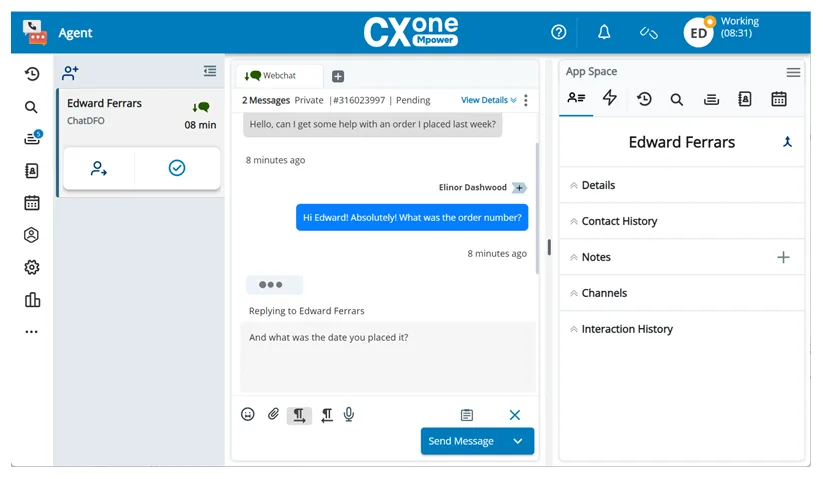Select the customer card tab in App Space
Screen dimensions: 823x479
tap(576, 98)
